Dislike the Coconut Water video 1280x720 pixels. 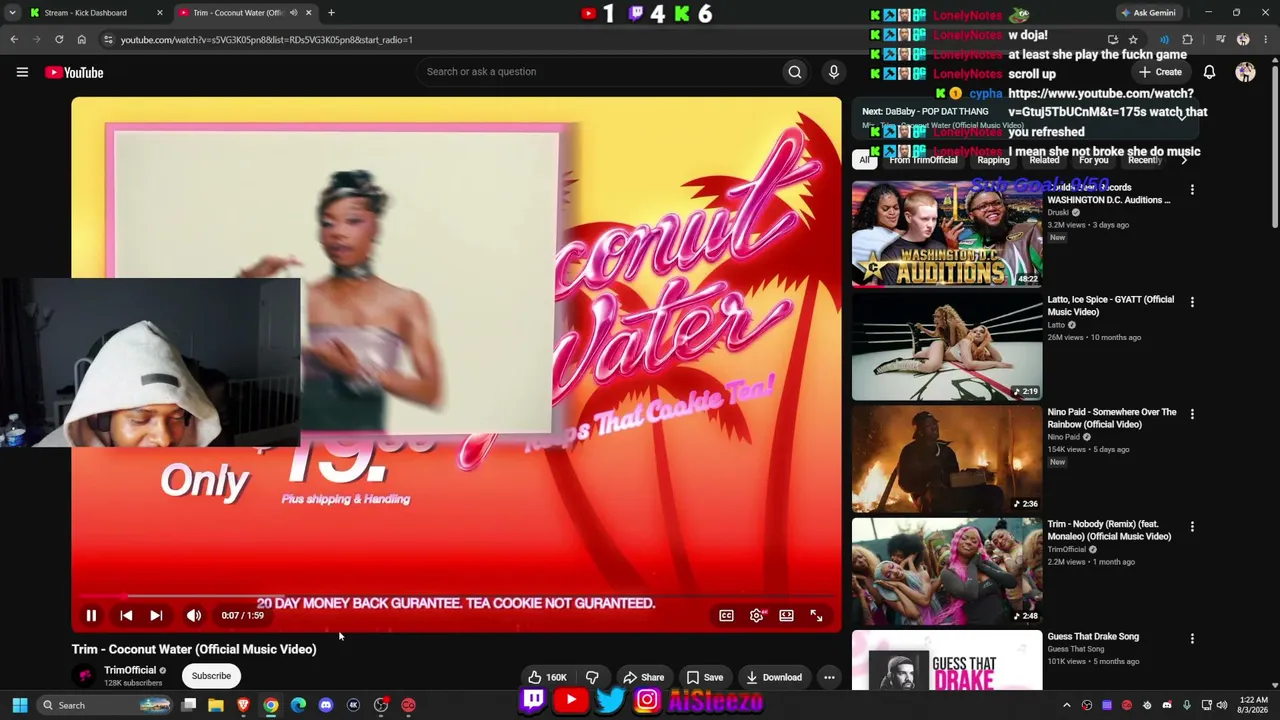click(x=592, y=677)
